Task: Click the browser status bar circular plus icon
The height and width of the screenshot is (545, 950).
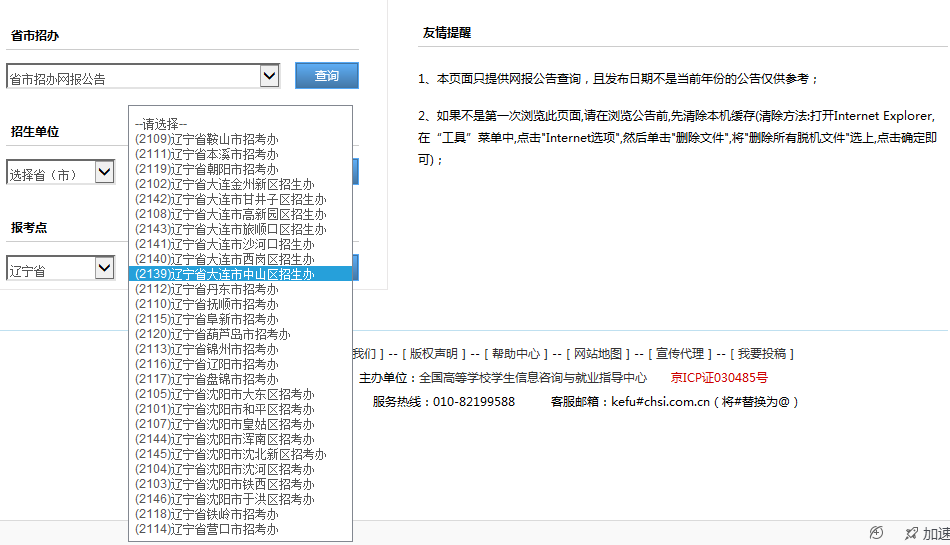Action: 877,533
